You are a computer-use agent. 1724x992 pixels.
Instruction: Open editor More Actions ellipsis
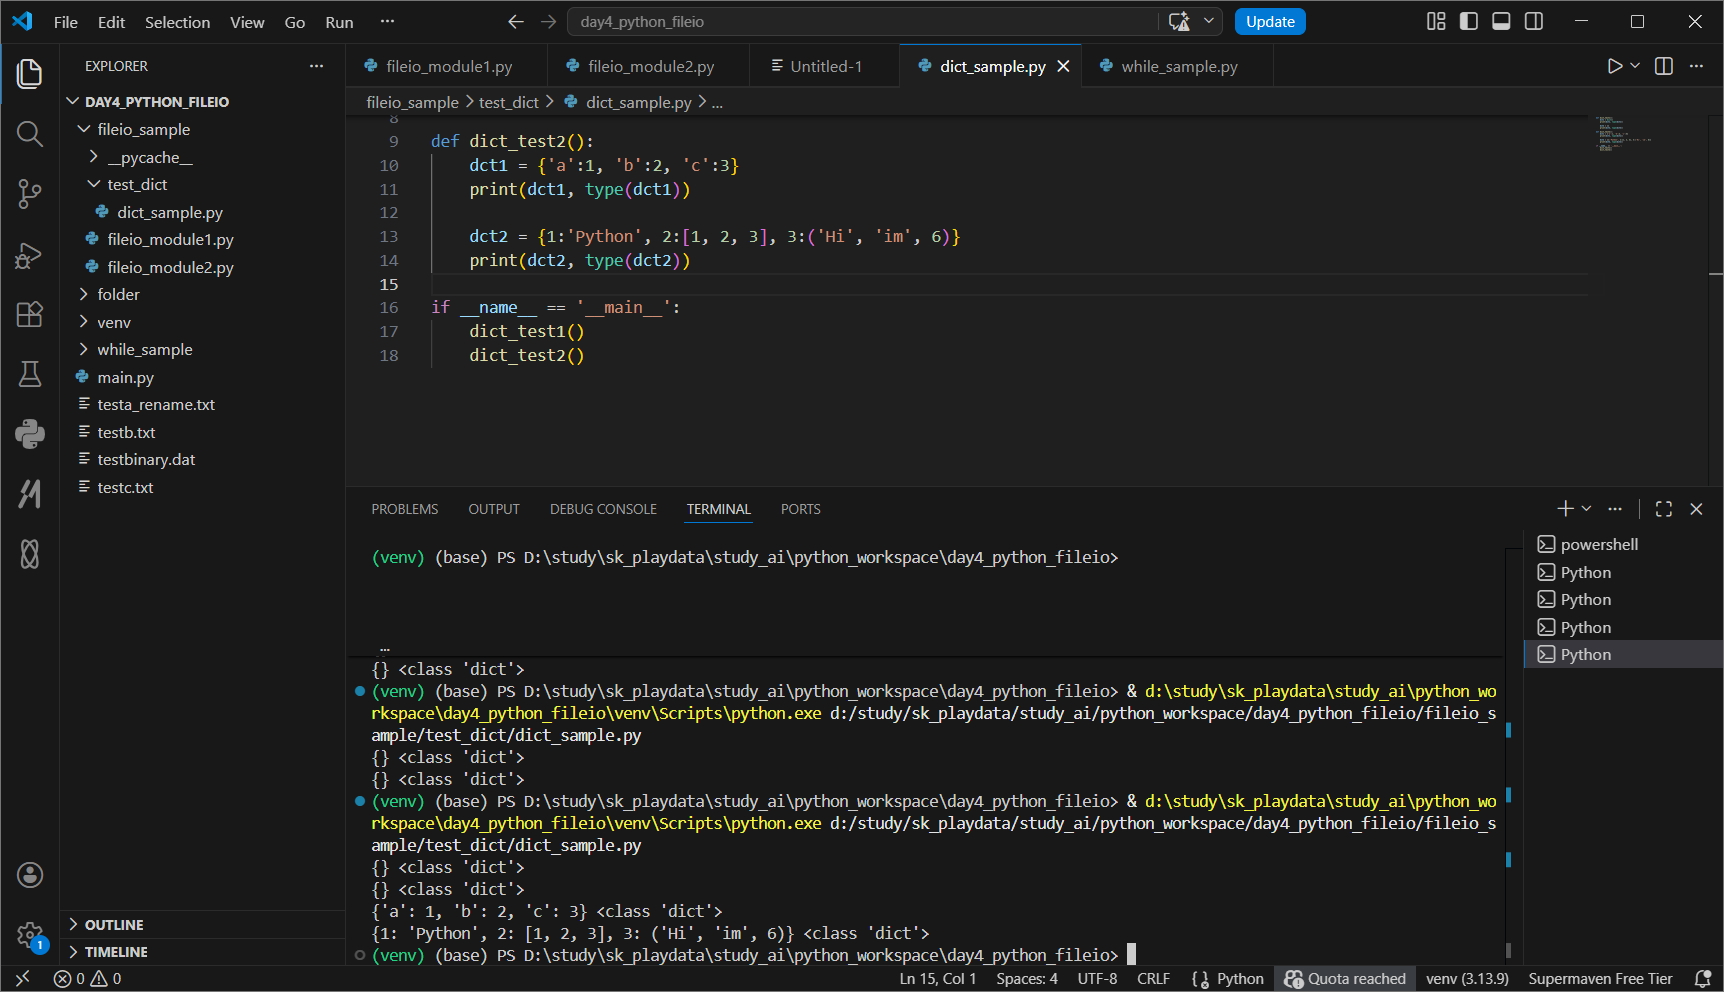[1696, 66]
